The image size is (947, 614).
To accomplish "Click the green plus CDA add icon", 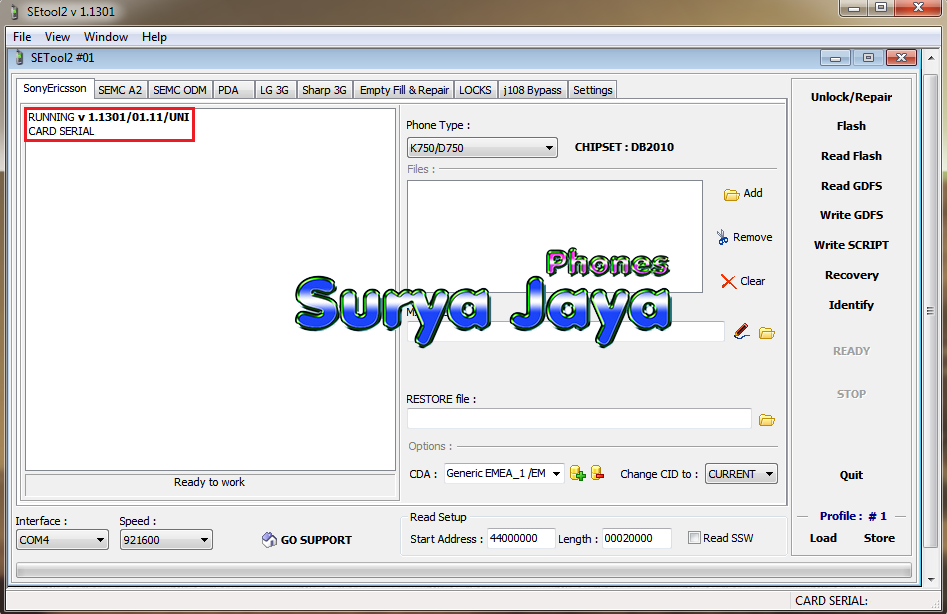I will [x=578, y=473].
